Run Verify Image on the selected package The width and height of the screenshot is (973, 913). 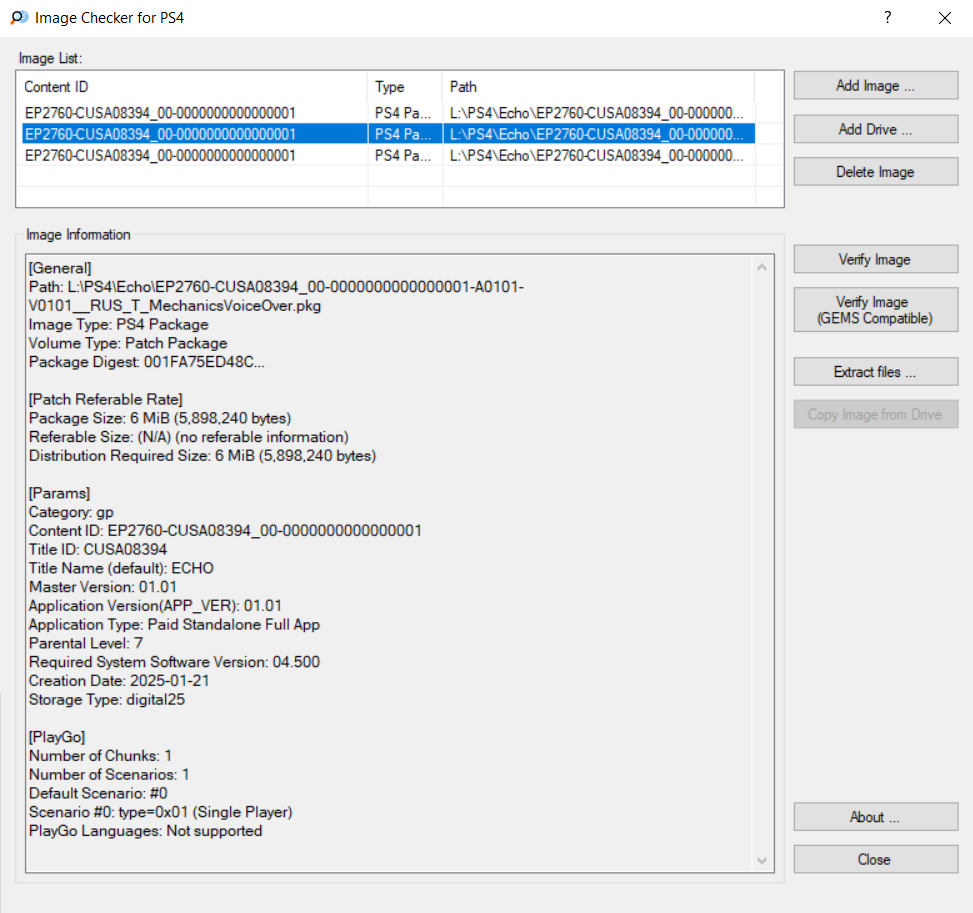pos(876,259)
